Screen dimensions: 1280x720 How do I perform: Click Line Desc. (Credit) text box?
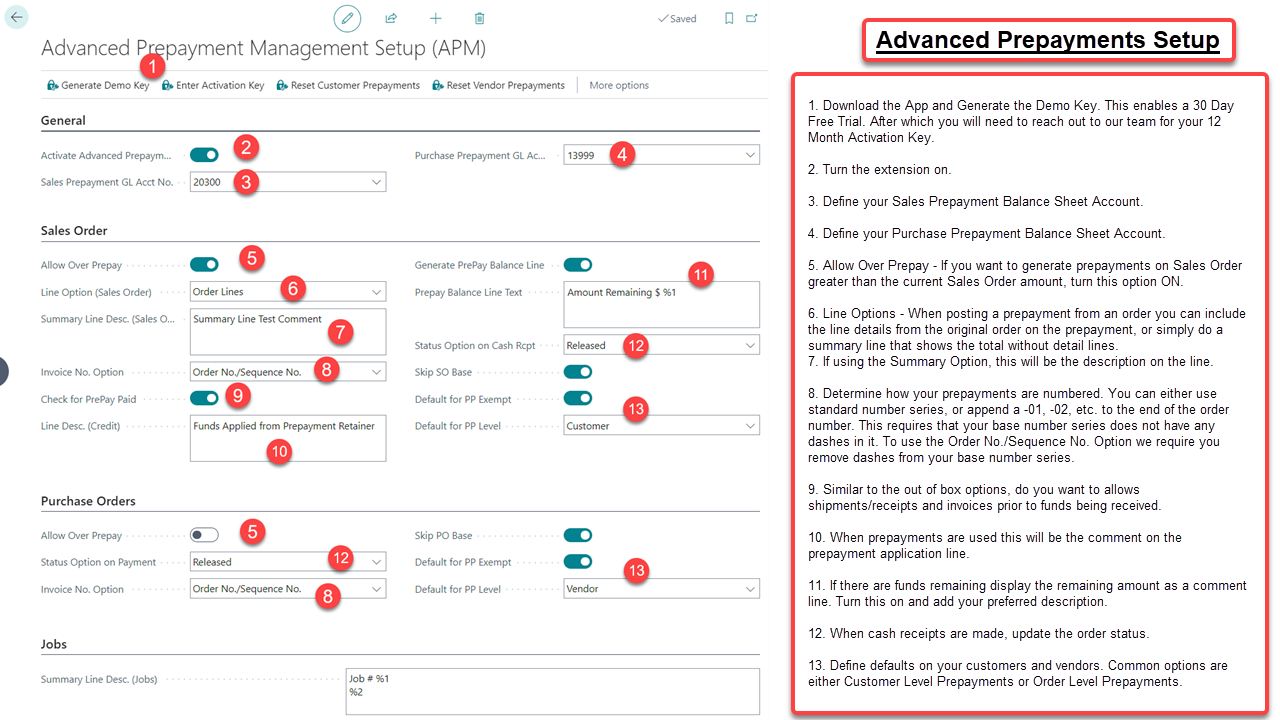click(x=288, y=439)
